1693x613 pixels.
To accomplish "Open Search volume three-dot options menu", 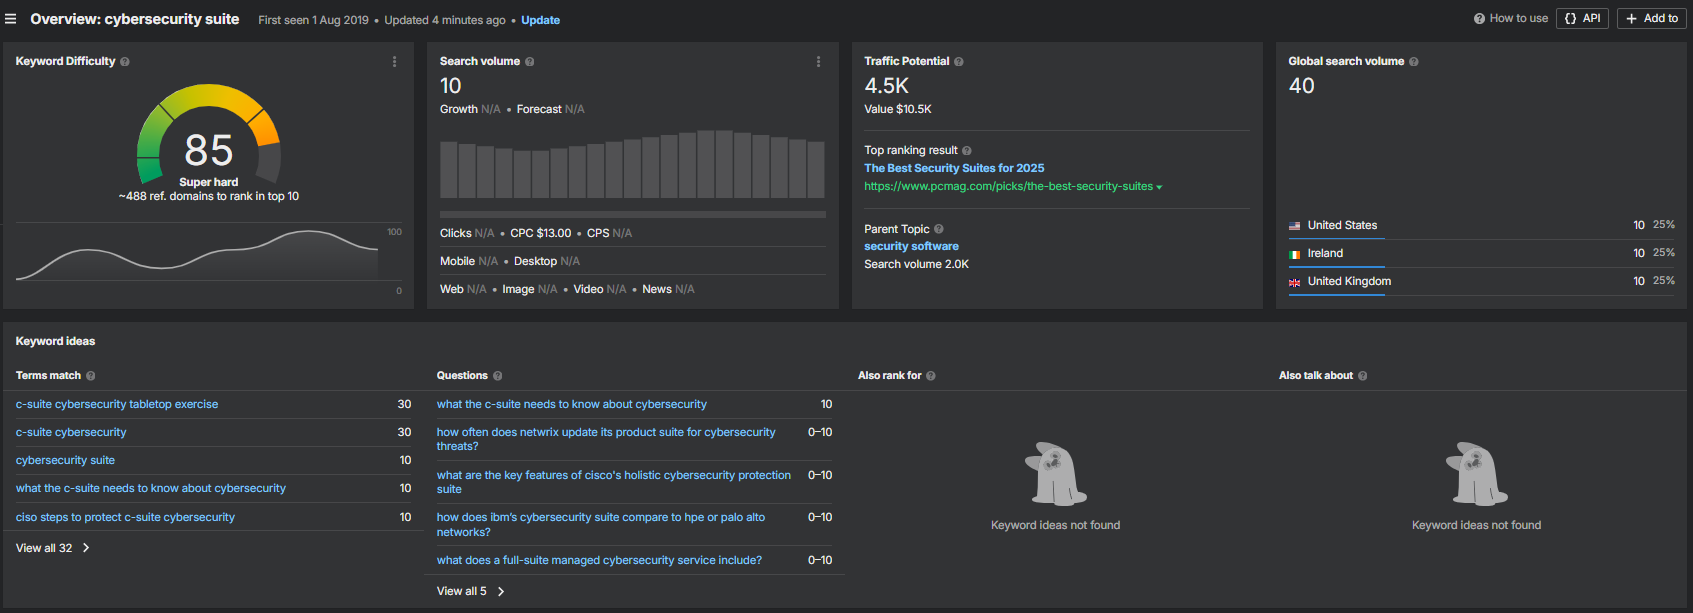I will pyautogui.click(x=818, y=62).
